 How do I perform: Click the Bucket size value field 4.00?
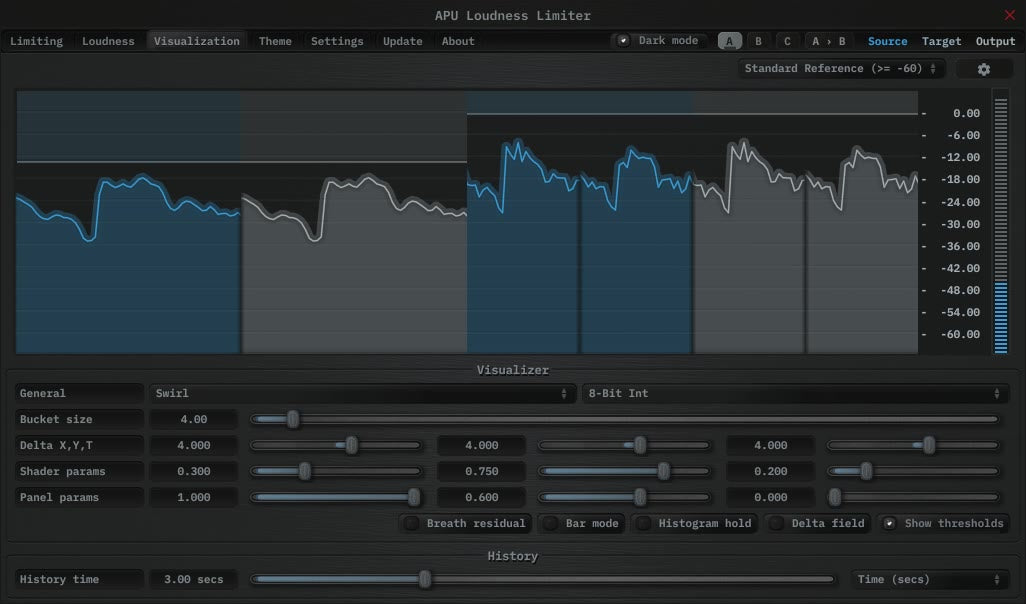click(194, 419)
